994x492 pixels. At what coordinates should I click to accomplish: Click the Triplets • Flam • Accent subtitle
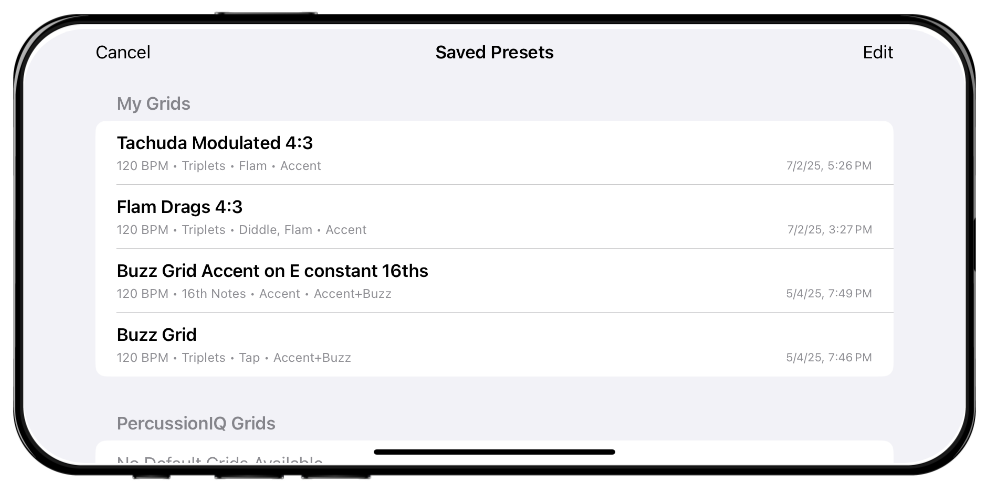point(251,166)
